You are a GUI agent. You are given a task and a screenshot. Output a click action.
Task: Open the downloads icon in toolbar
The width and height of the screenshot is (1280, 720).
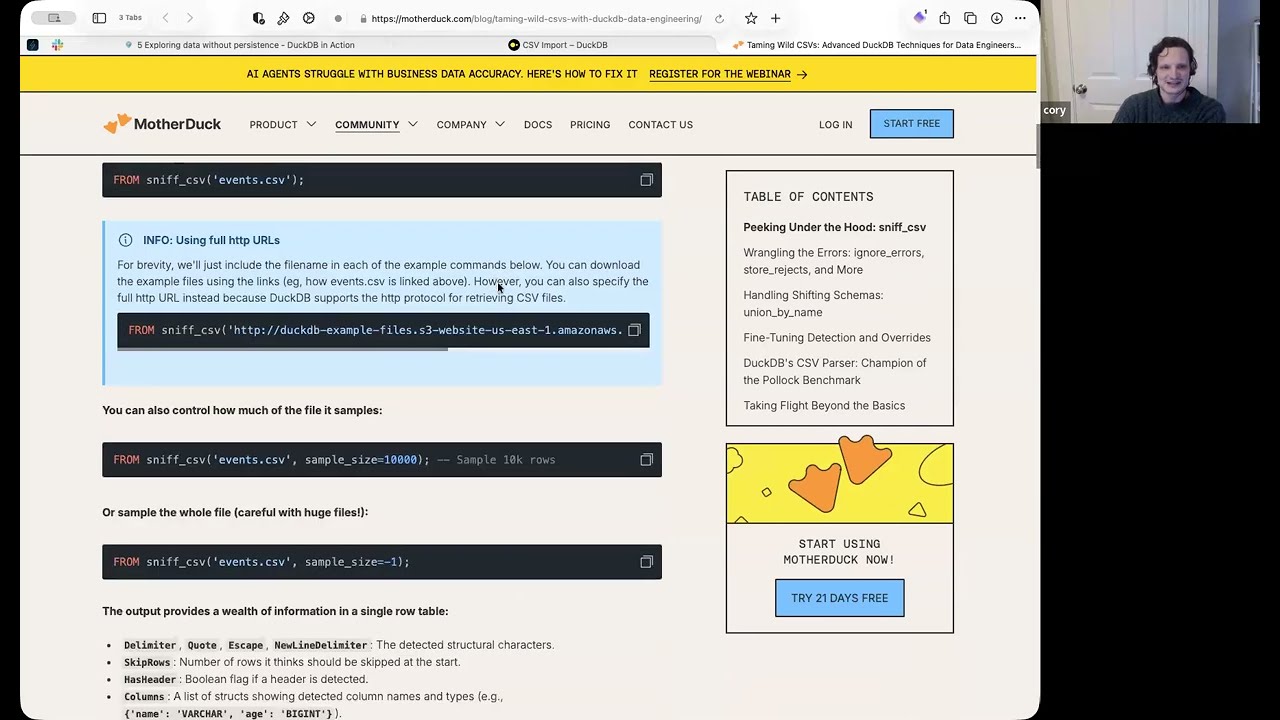tap(996, 18)
